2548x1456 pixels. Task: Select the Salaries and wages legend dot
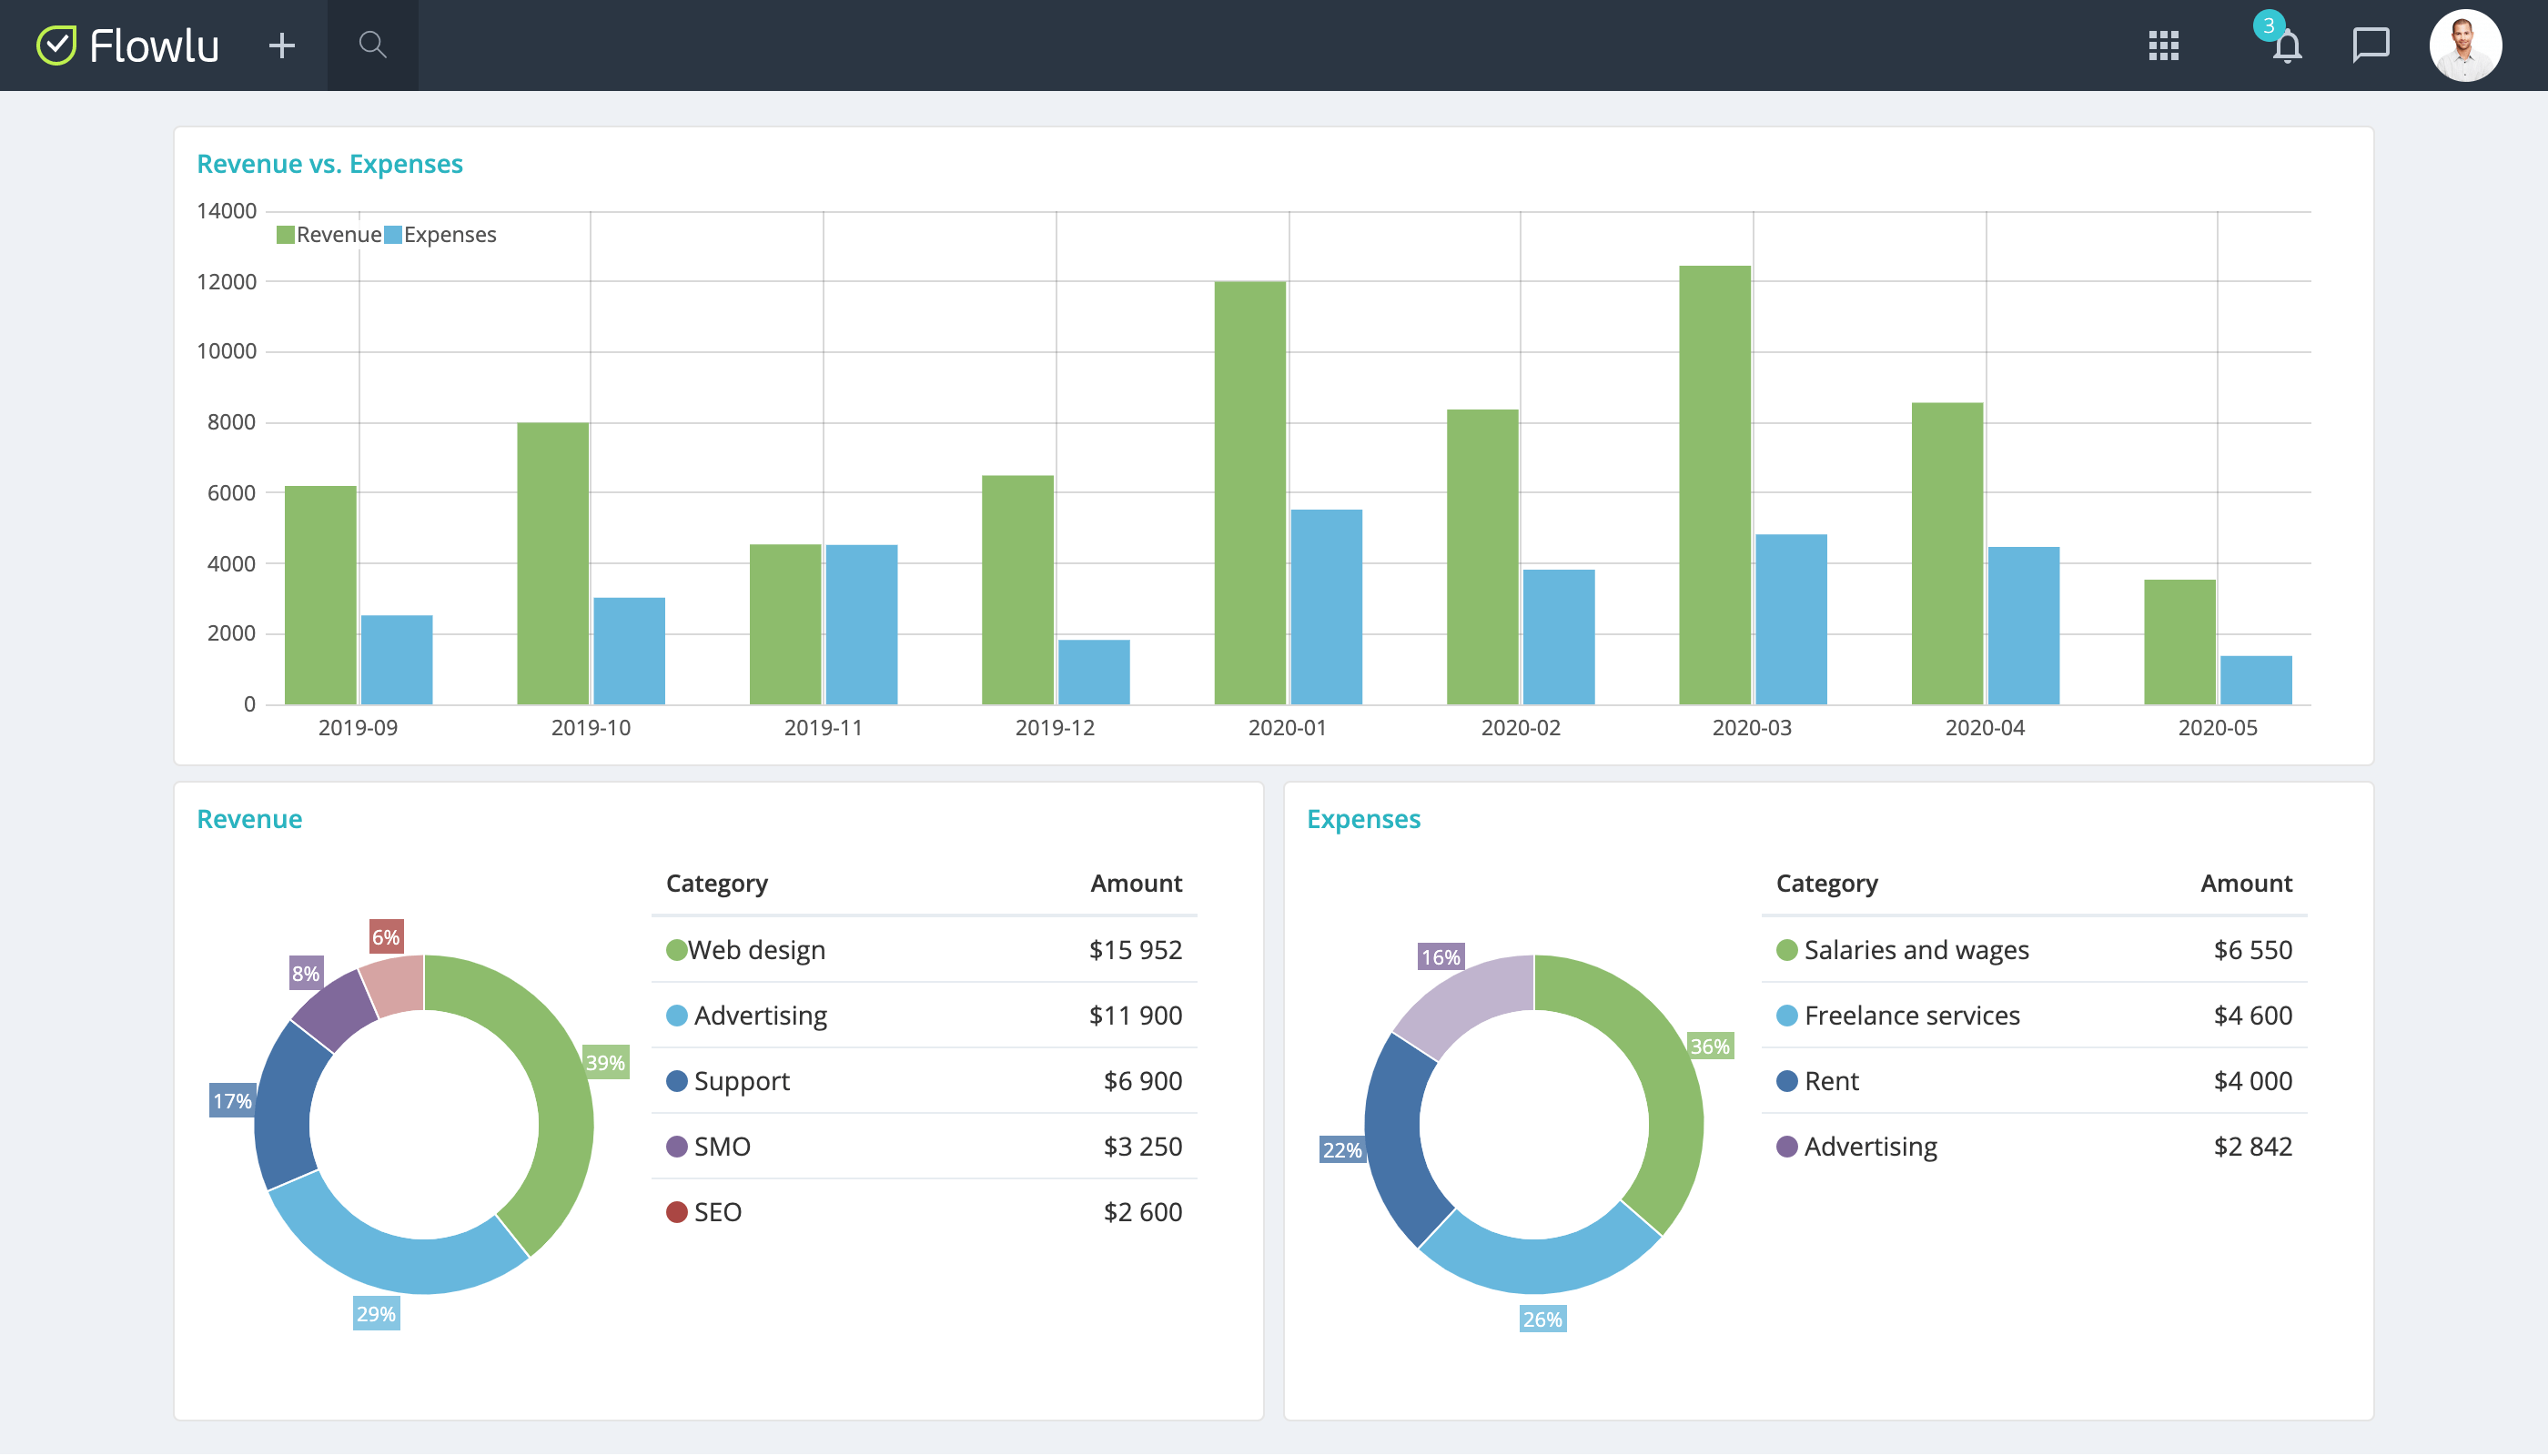point(1786,949)
